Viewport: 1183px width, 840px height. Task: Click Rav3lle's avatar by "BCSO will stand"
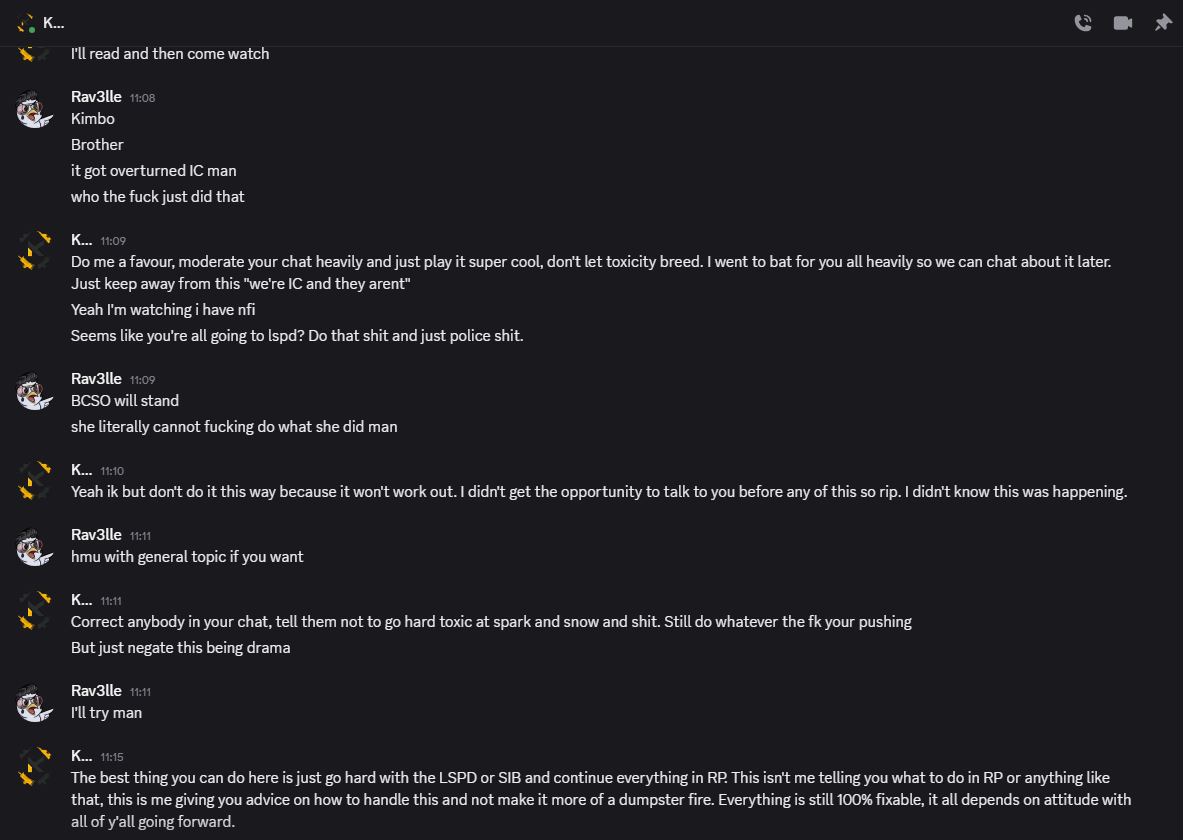(34, 390)
